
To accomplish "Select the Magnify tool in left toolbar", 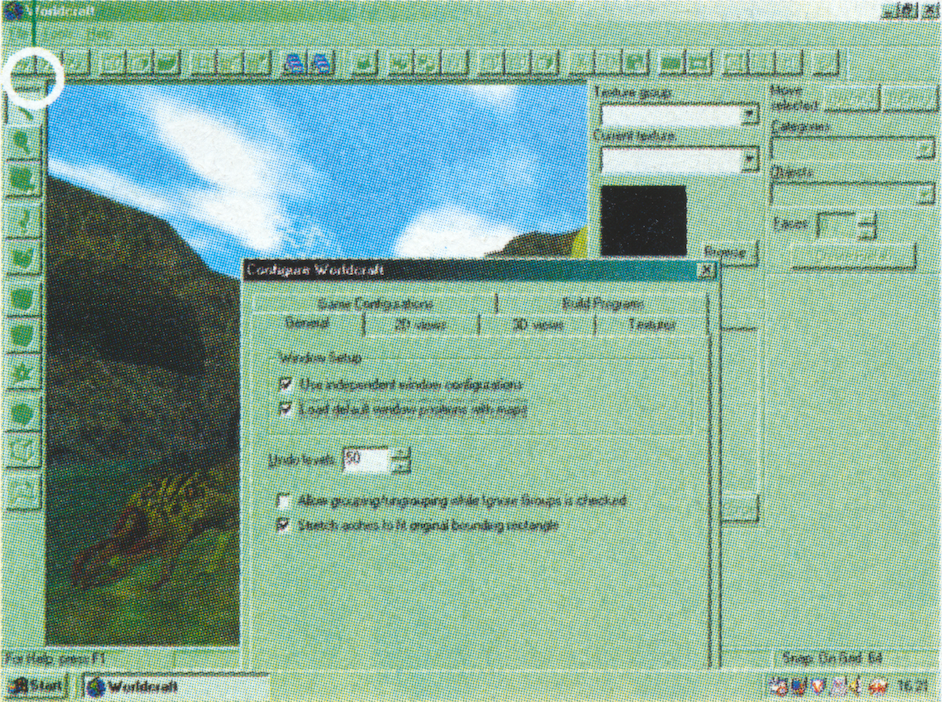I will [22, 143].
